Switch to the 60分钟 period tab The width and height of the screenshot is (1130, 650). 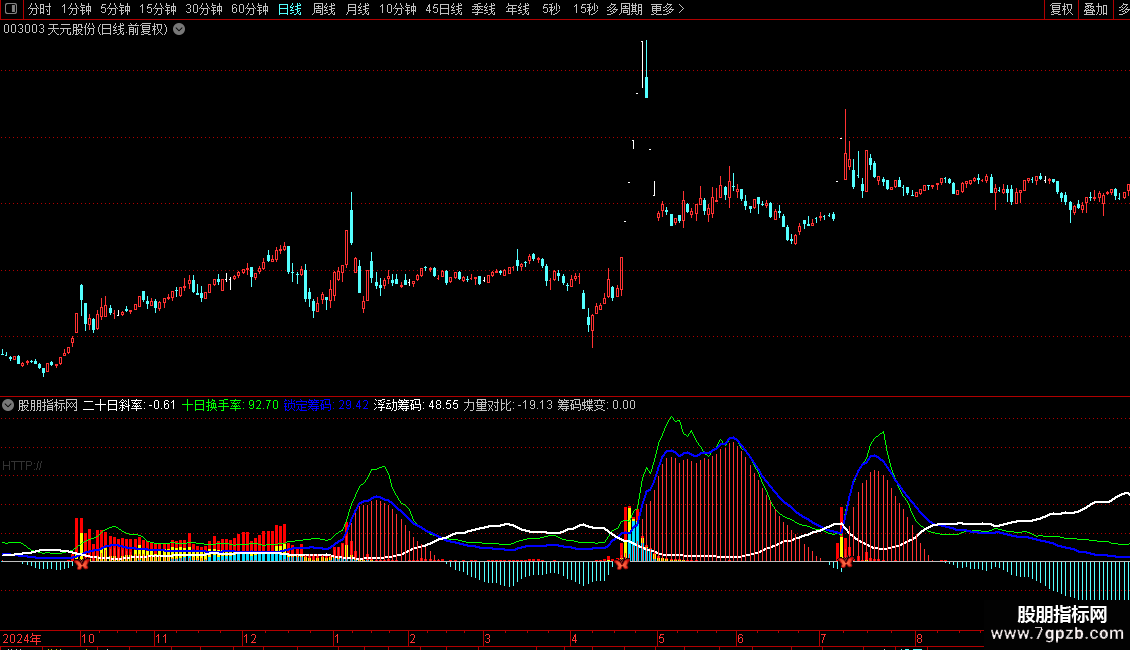[249, 9]
